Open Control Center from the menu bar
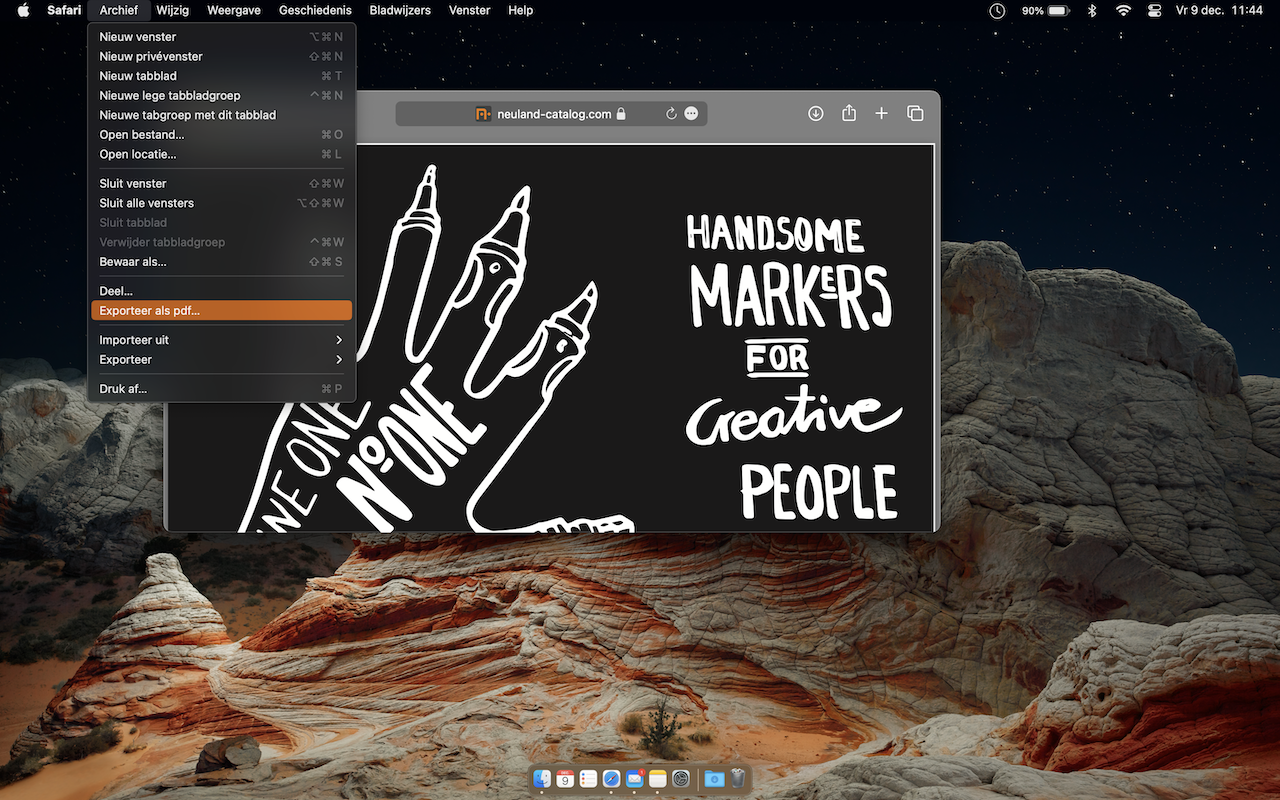This screenshot has width=1280, height=800. click(x=1155, y=10)
